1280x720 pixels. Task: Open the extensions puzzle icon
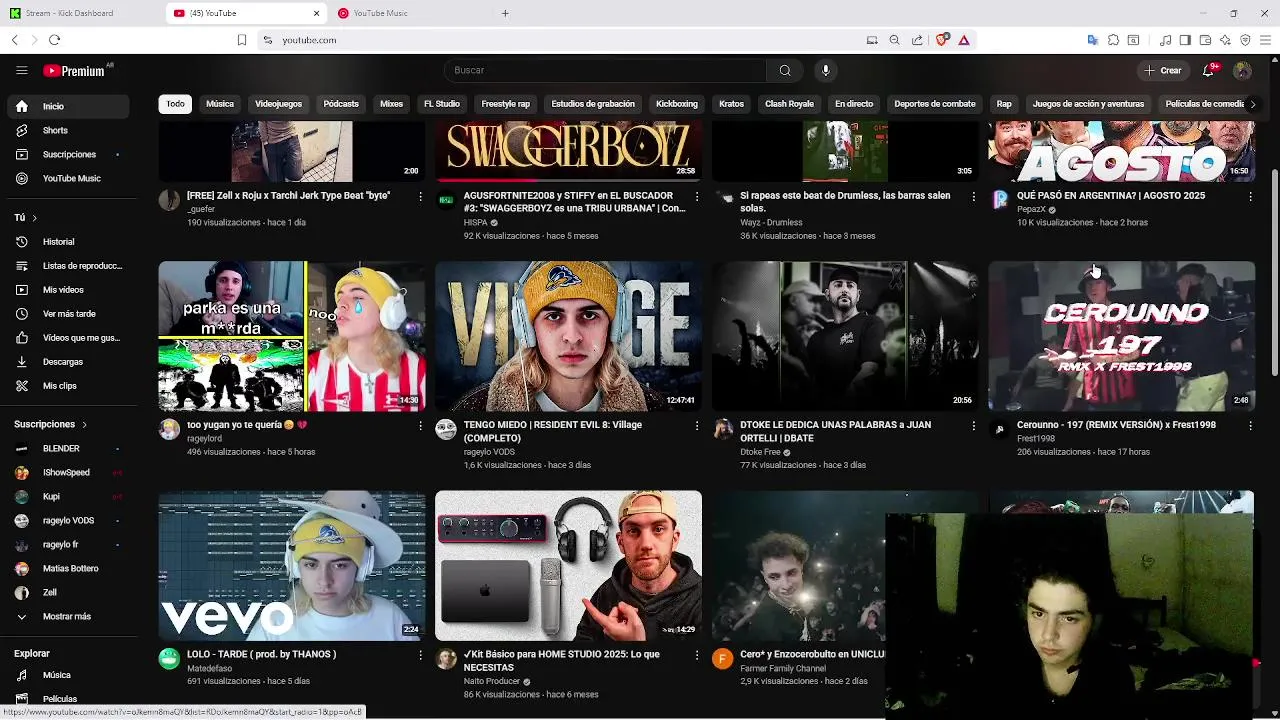pyautogui.click(x=1113, y=40)
